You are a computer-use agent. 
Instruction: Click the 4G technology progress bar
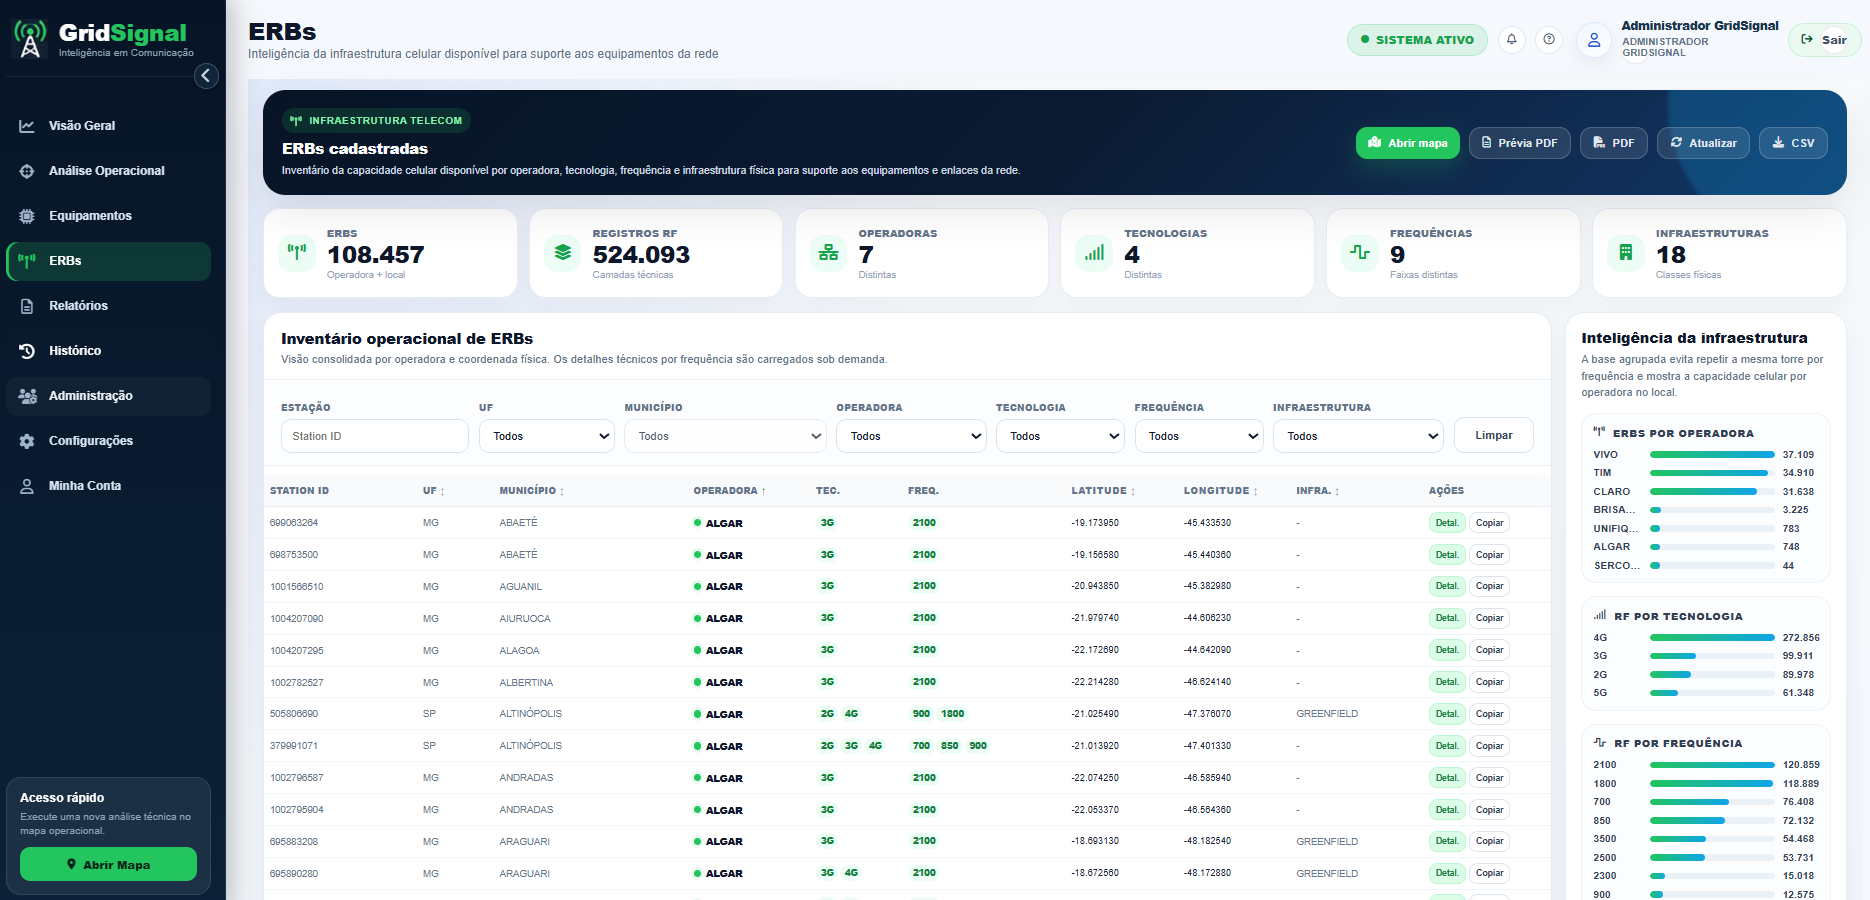pos(1712,638)
